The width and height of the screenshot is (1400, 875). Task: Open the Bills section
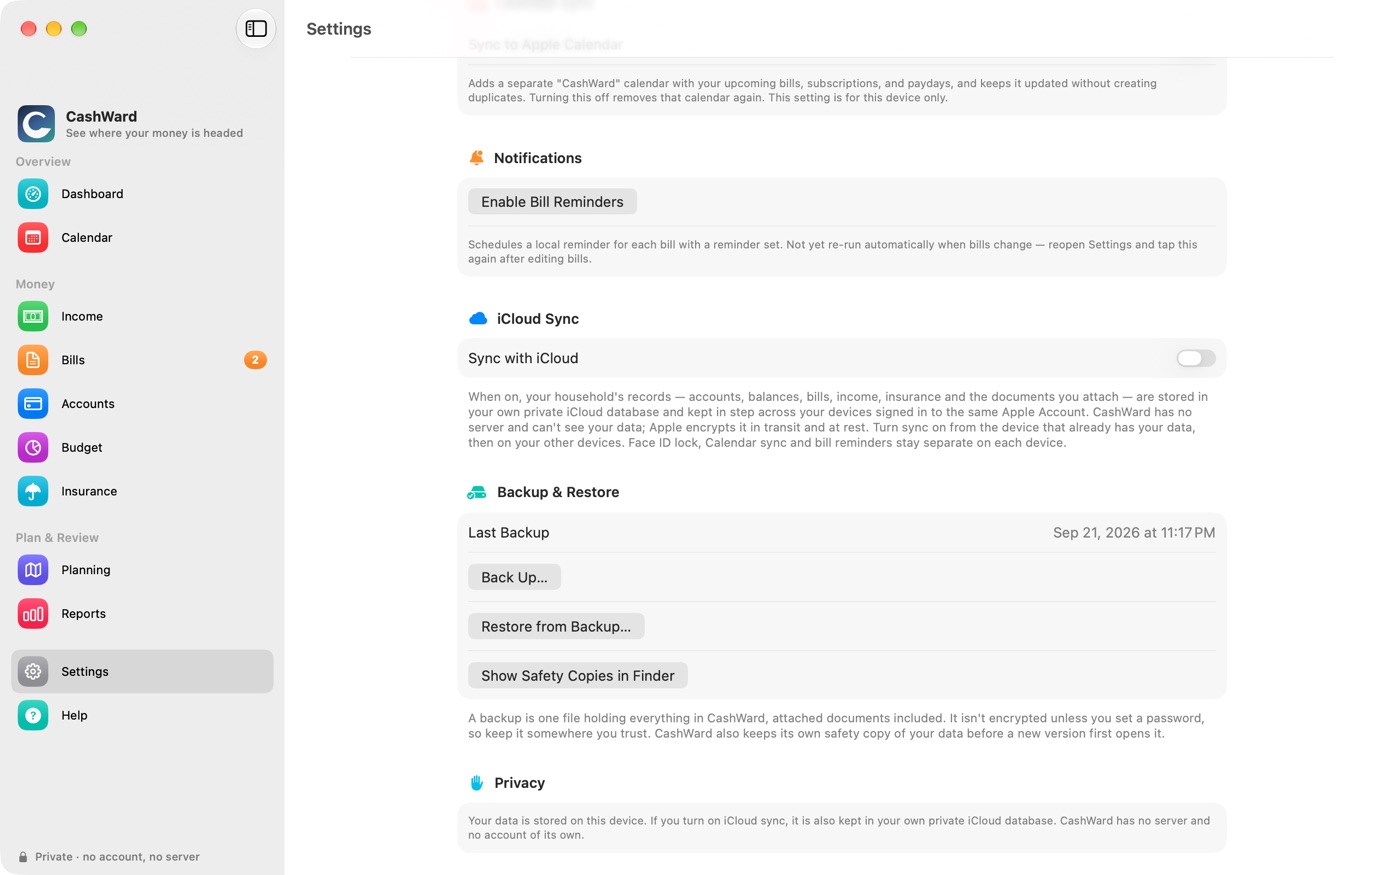pos(142,360)
